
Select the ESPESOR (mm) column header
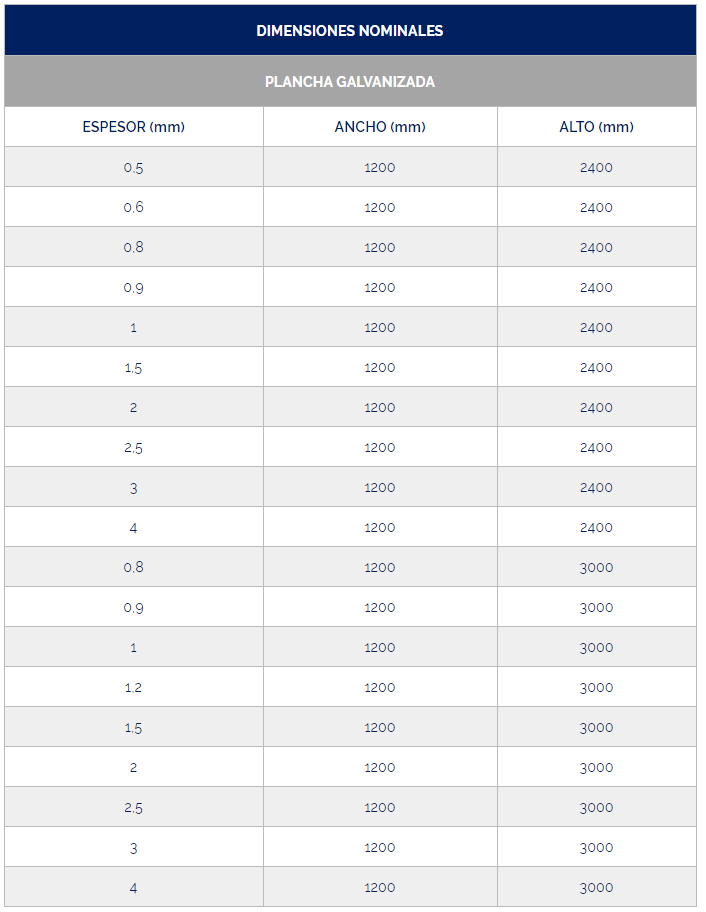[x=134, y=127]
